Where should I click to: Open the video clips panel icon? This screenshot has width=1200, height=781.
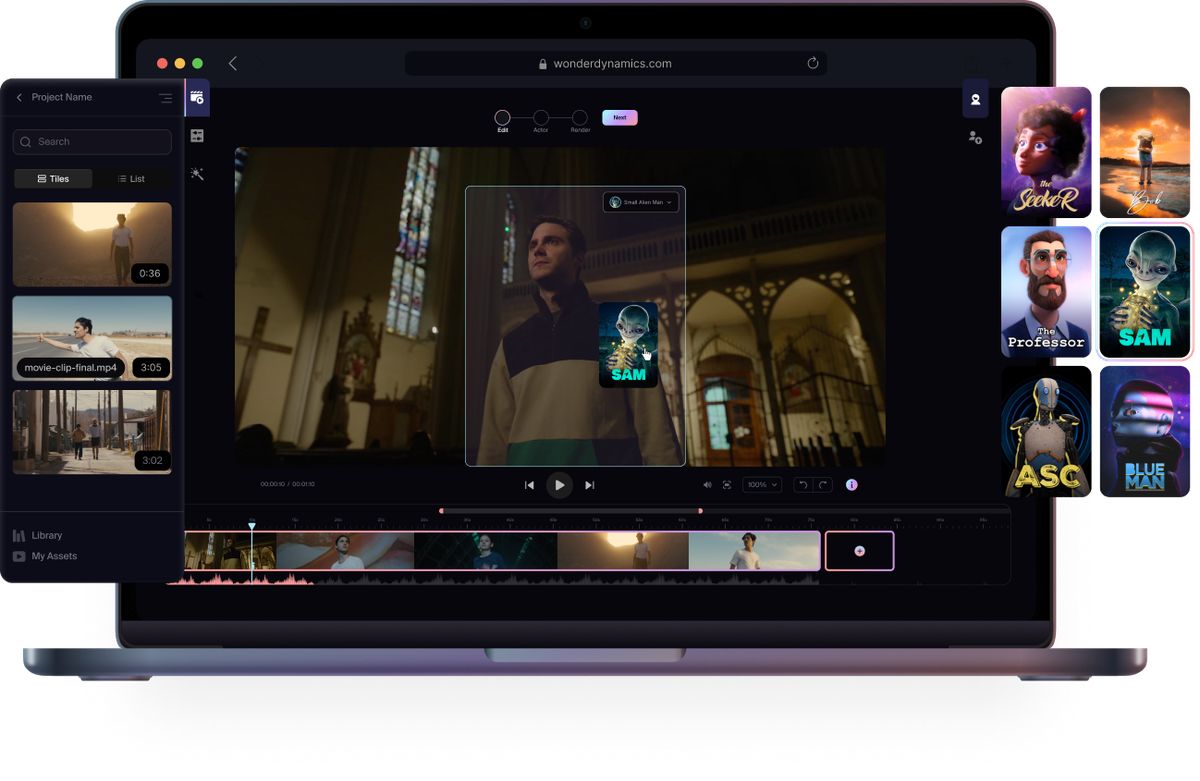[197, 97]
